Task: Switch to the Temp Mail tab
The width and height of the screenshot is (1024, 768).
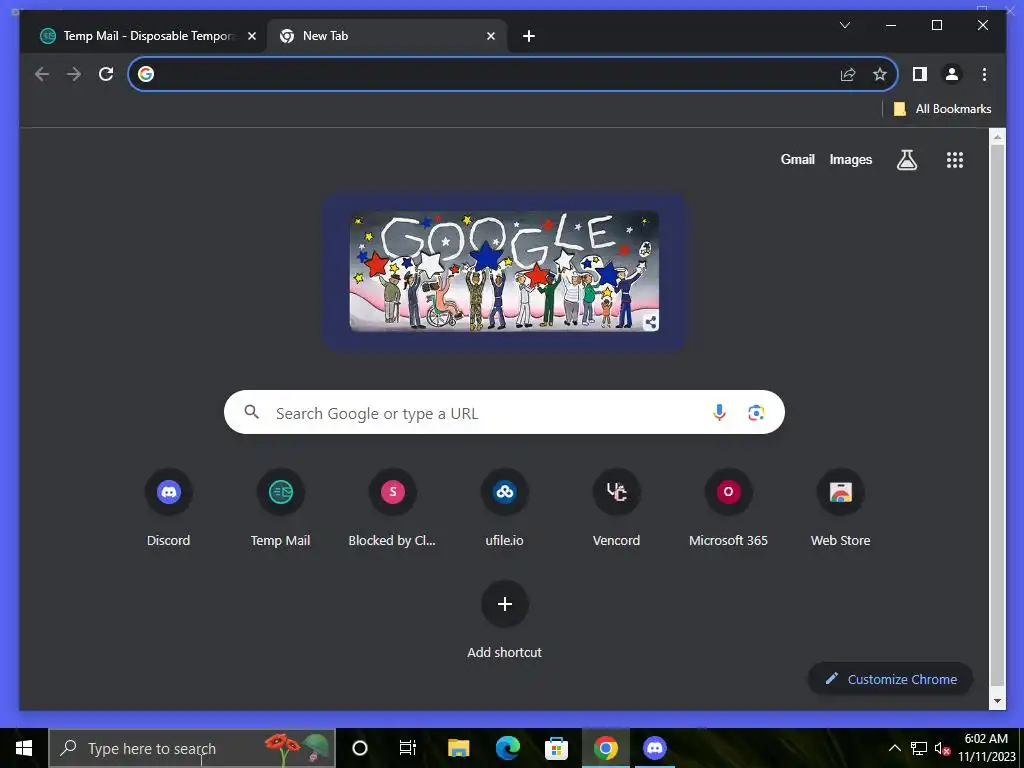Action: click(x=144, y=36)
